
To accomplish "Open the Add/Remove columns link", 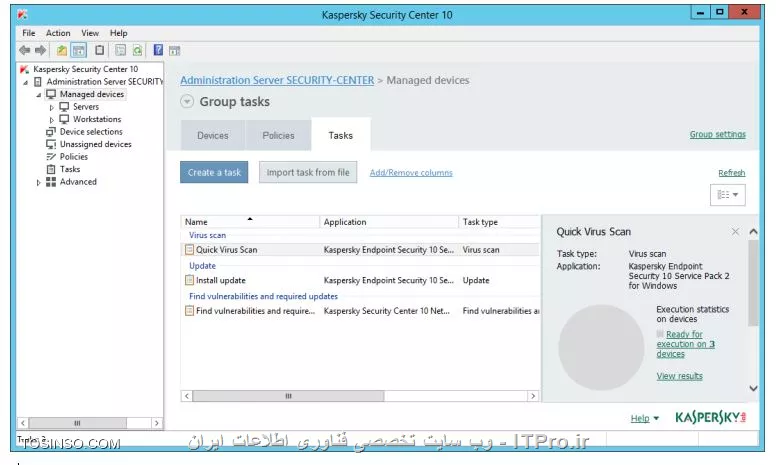I will click(411, 173).
